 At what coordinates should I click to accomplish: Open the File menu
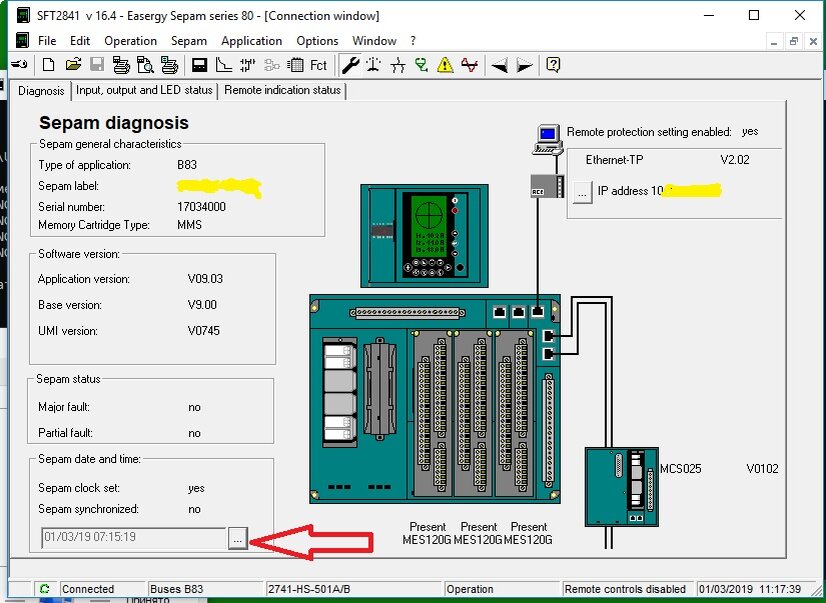(x=47, y=41)
